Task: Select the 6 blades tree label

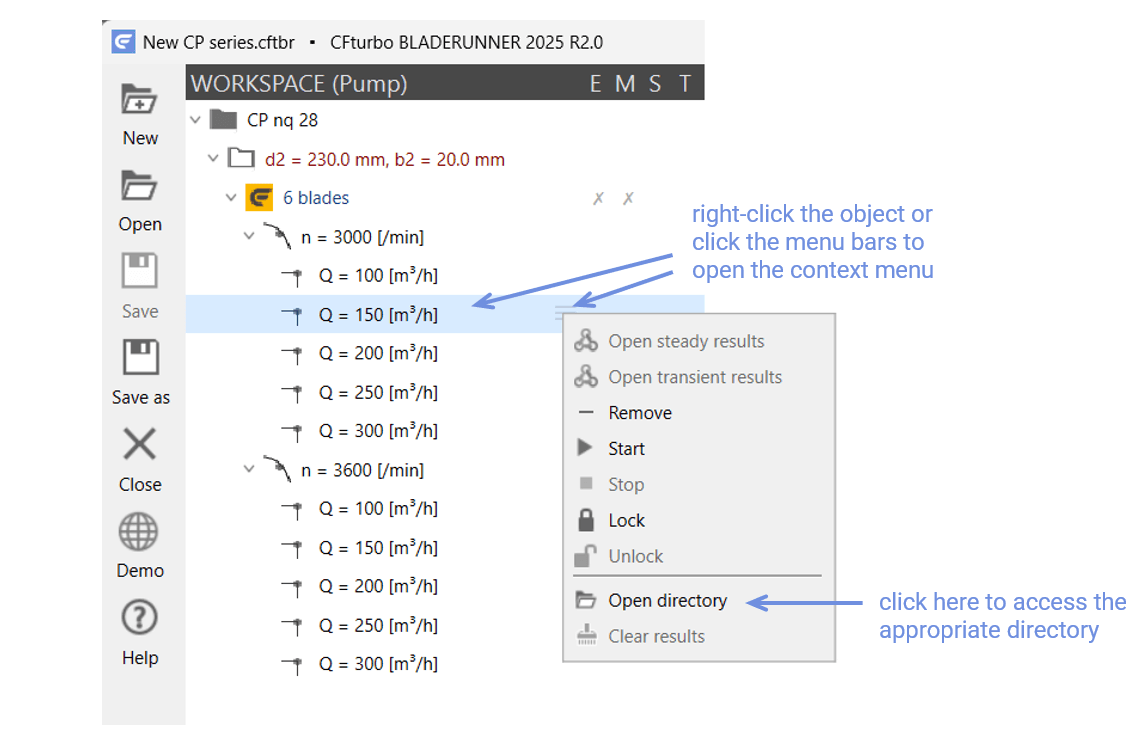Action: [x=316, y=198]
